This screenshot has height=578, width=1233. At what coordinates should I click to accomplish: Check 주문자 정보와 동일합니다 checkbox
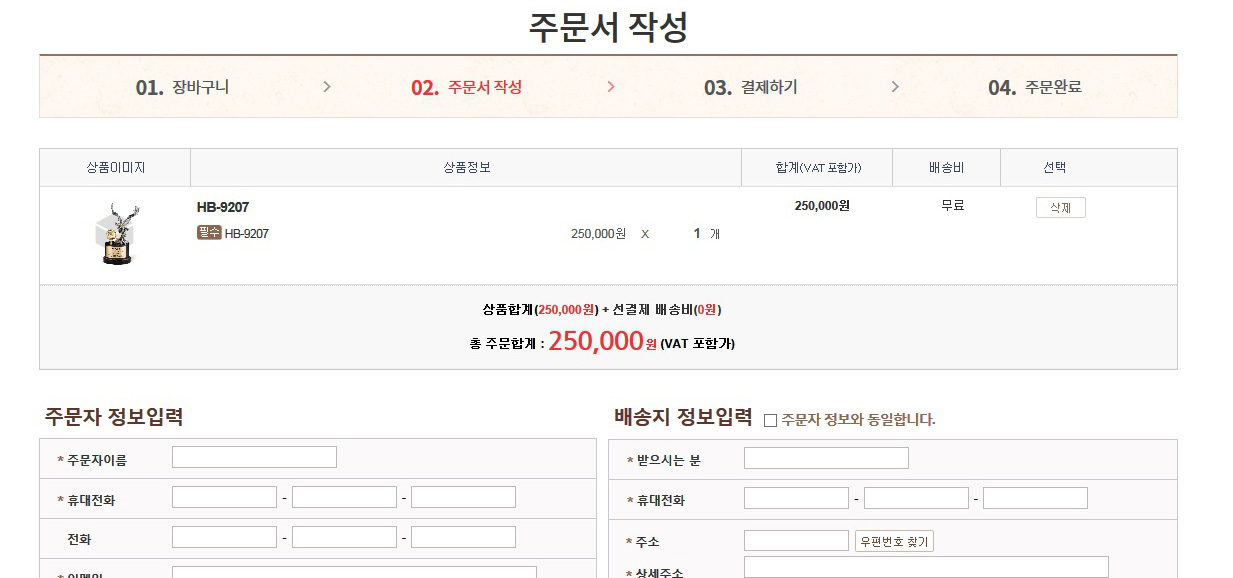[770, 420]
